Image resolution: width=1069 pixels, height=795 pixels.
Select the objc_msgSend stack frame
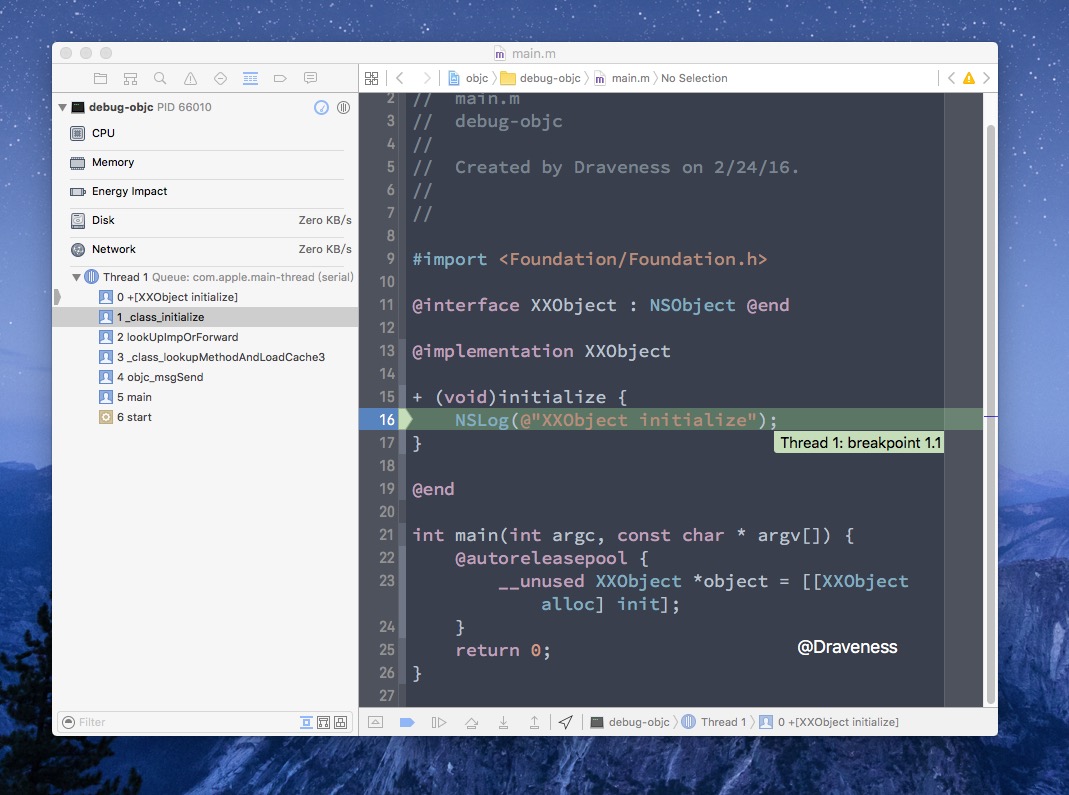160,377
